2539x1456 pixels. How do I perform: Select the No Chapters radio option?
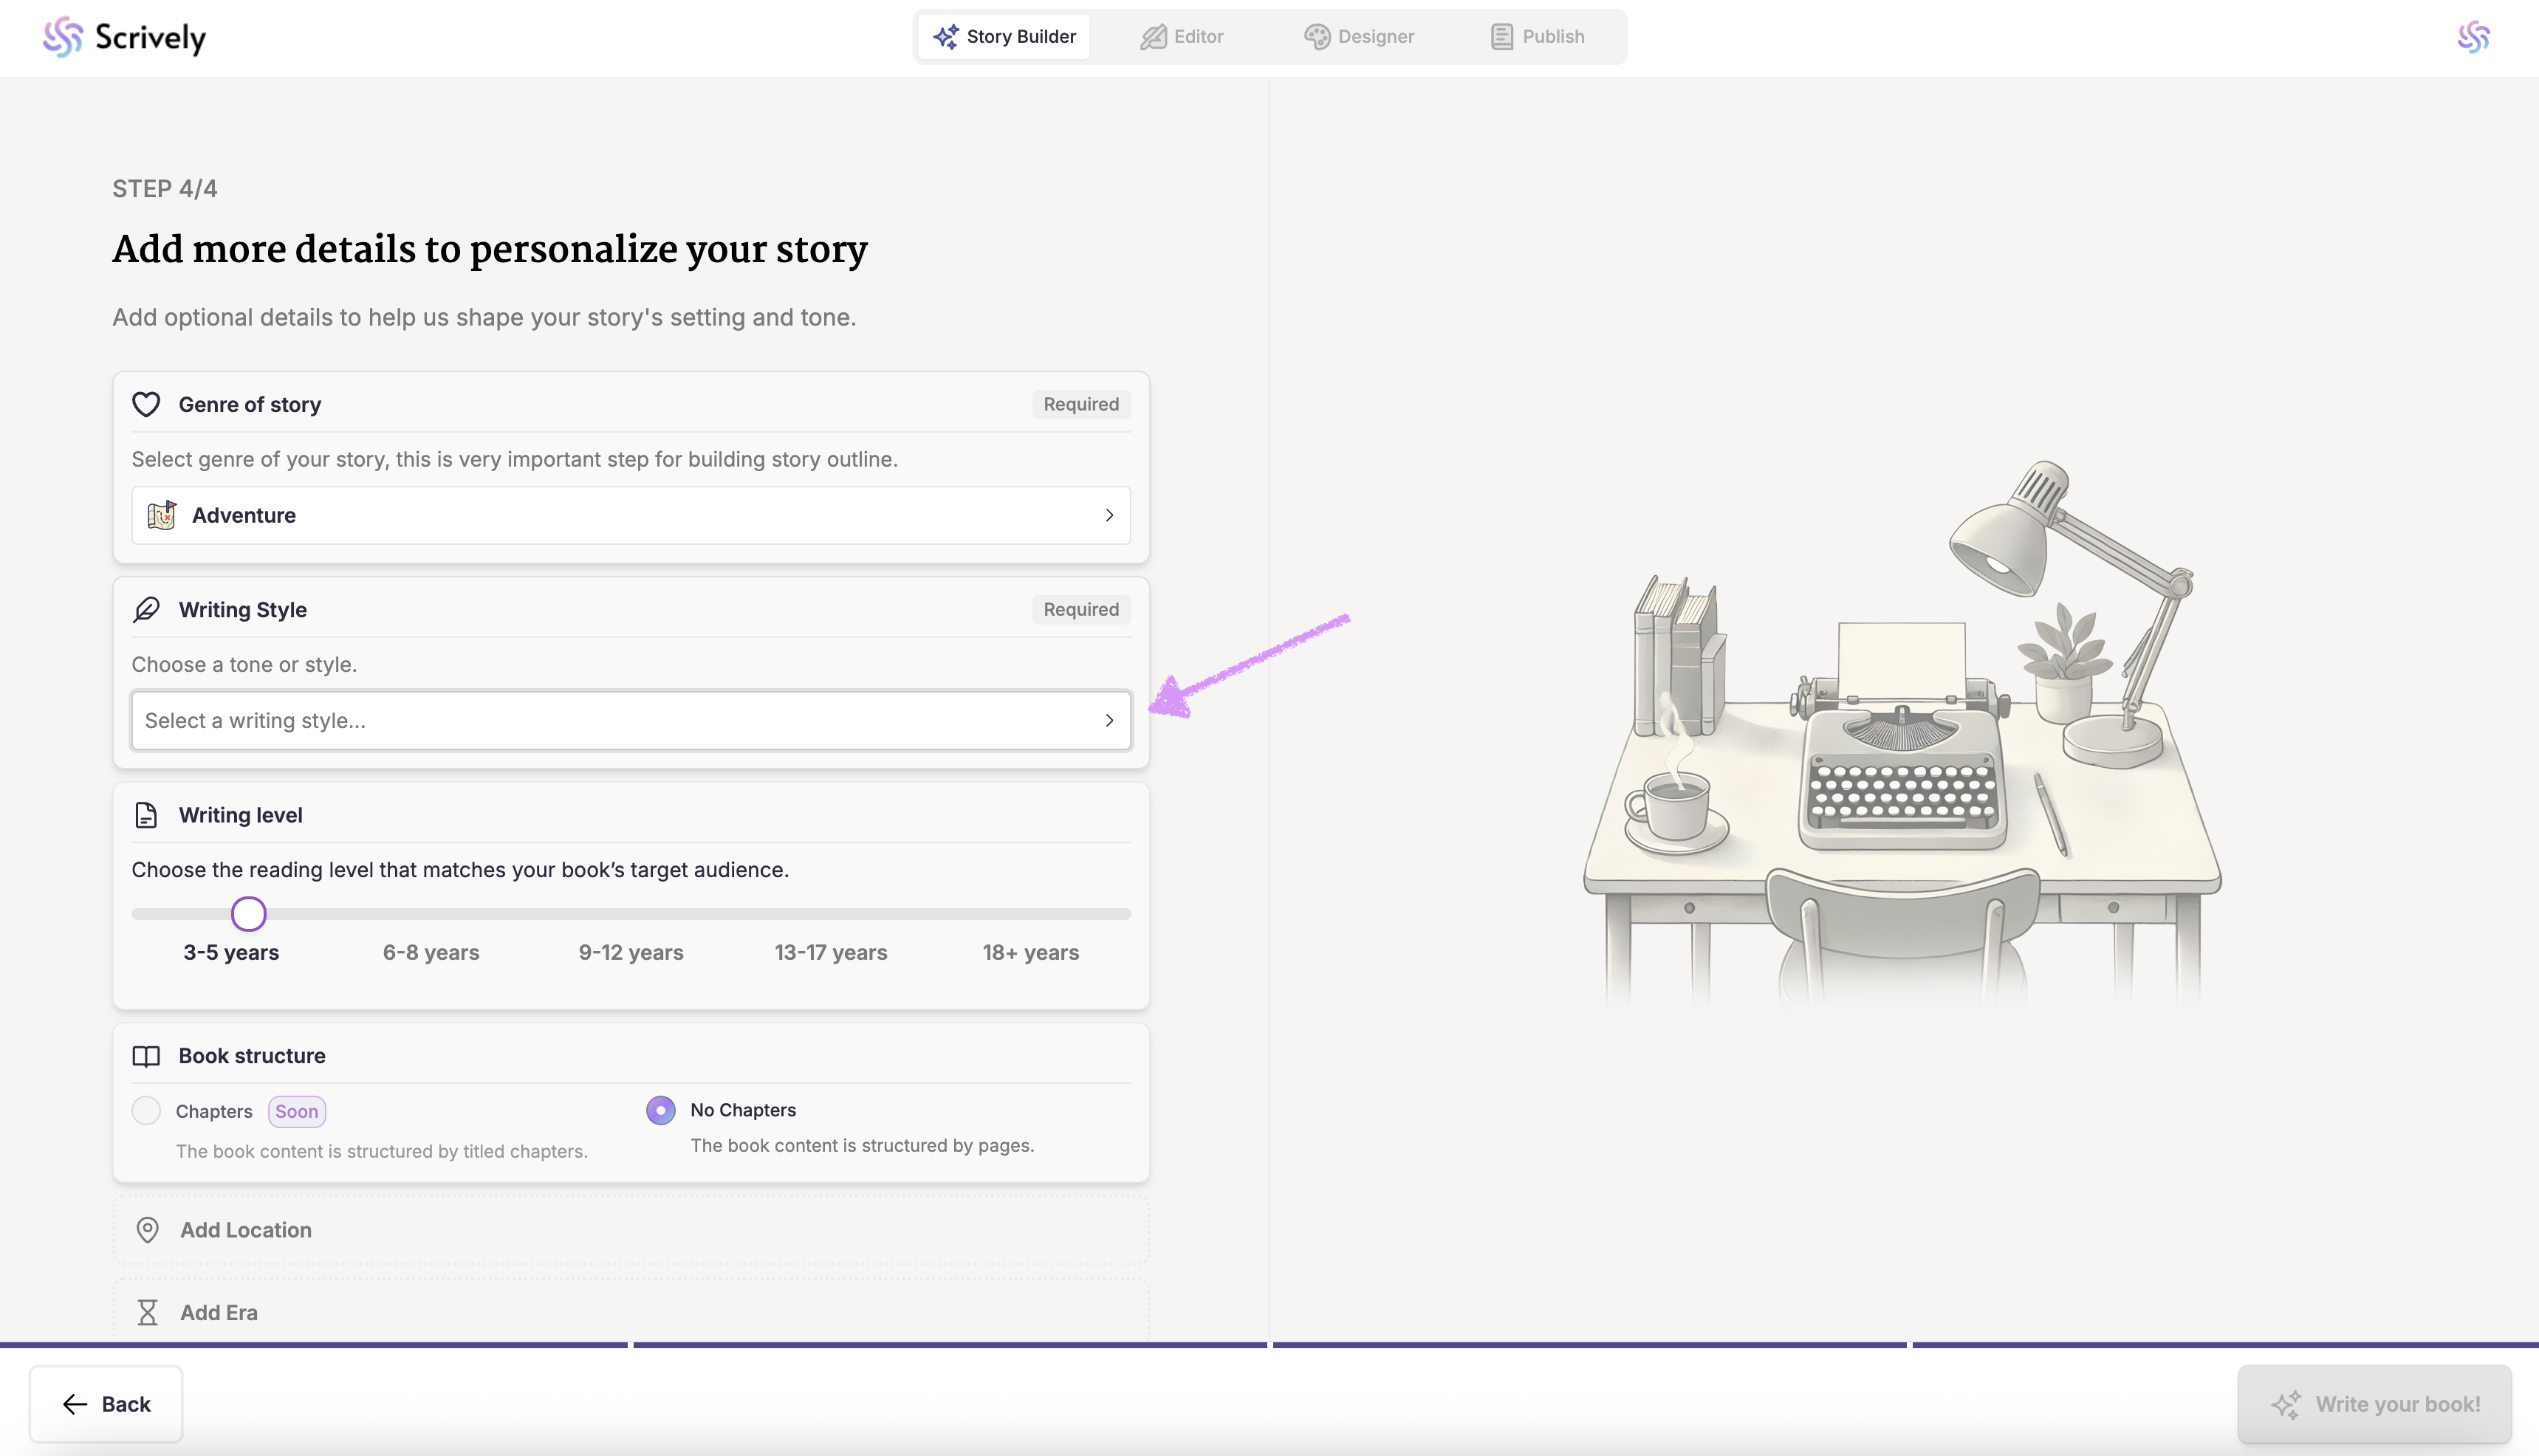point(661,1110)
